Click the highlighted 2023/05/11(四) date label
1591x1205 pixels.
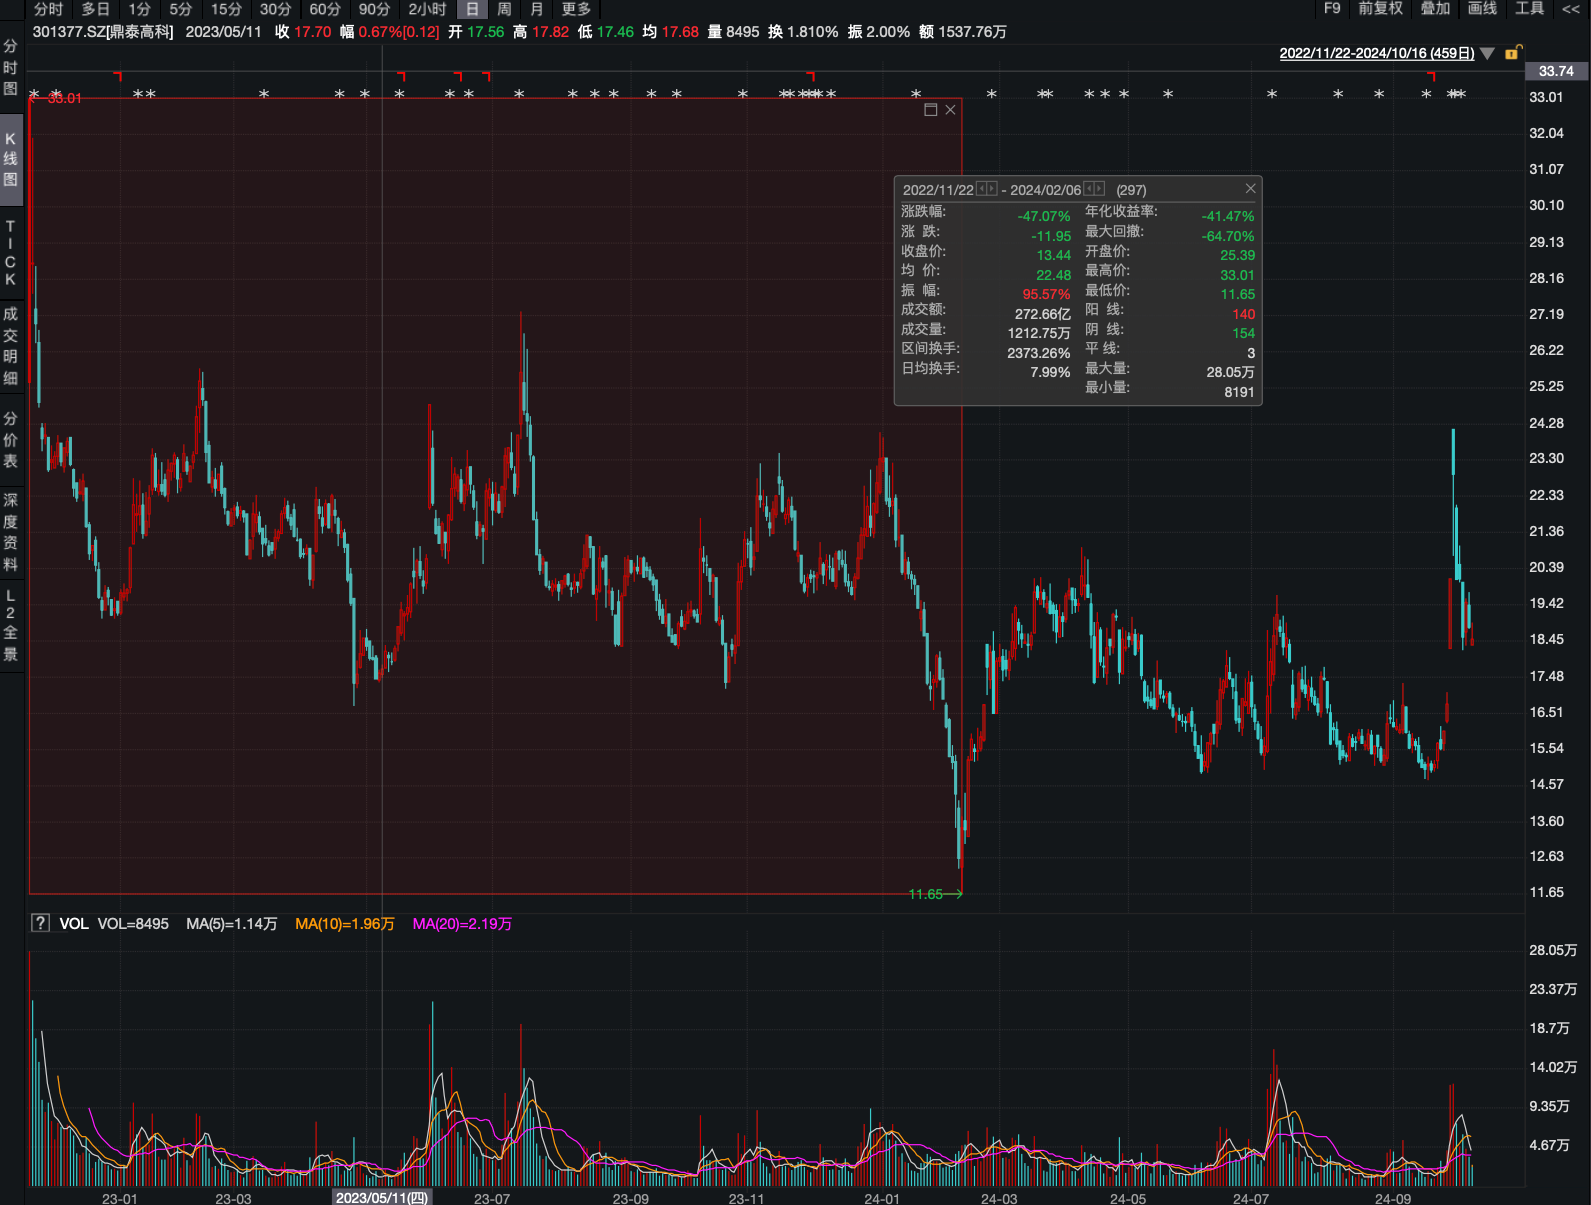pyautogui.click(x=382, y=1198)
